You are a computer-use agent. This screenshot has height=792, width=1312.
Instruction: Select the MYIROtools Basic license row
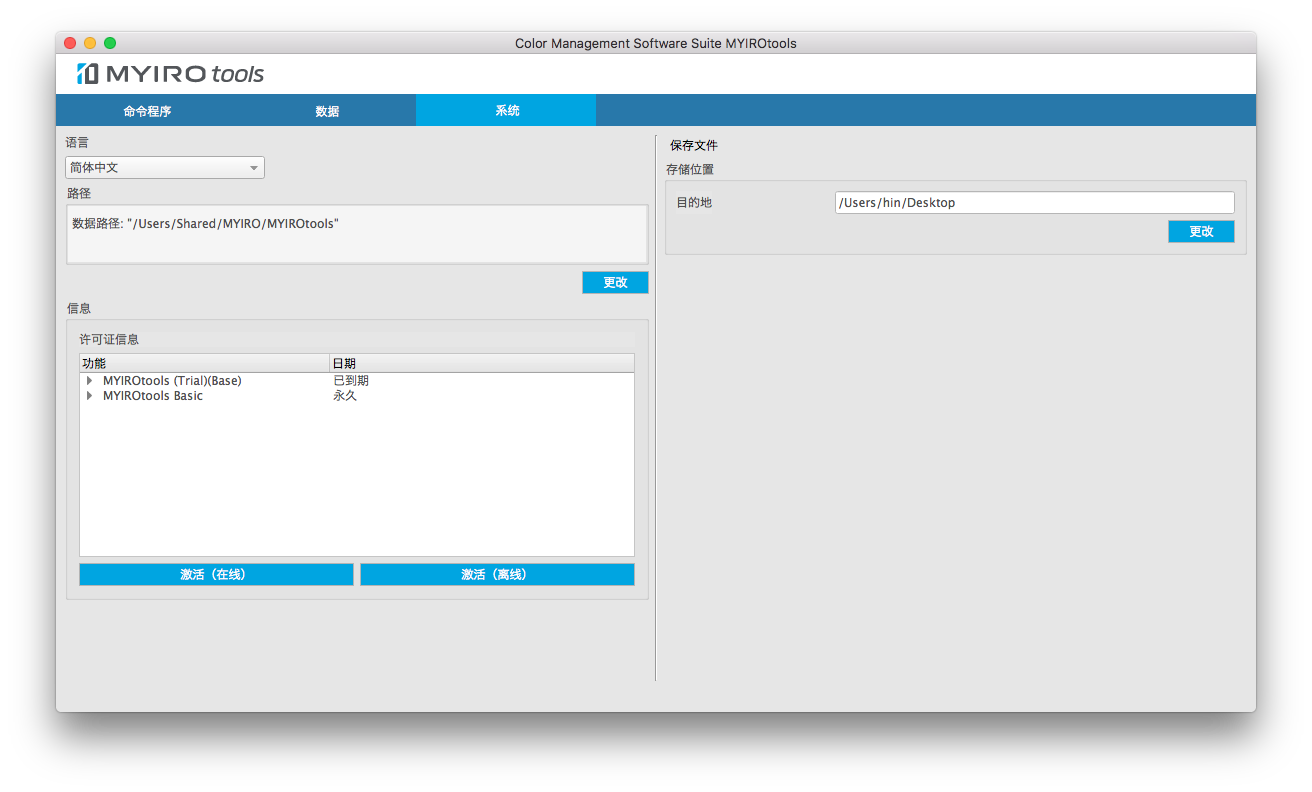click(357, 396)
